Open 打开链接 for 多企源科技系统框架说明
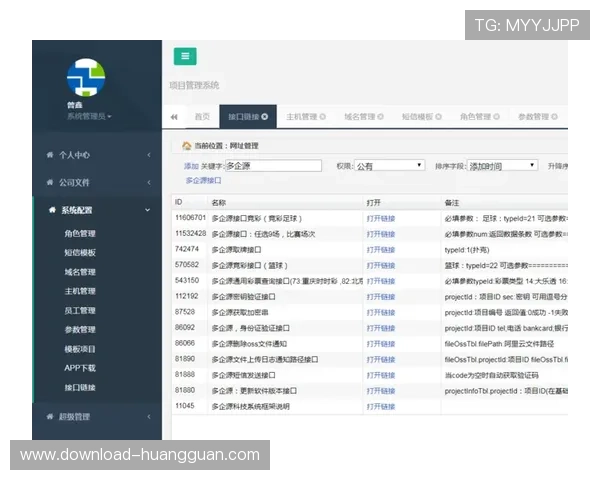600x480 pixels. 381,407
